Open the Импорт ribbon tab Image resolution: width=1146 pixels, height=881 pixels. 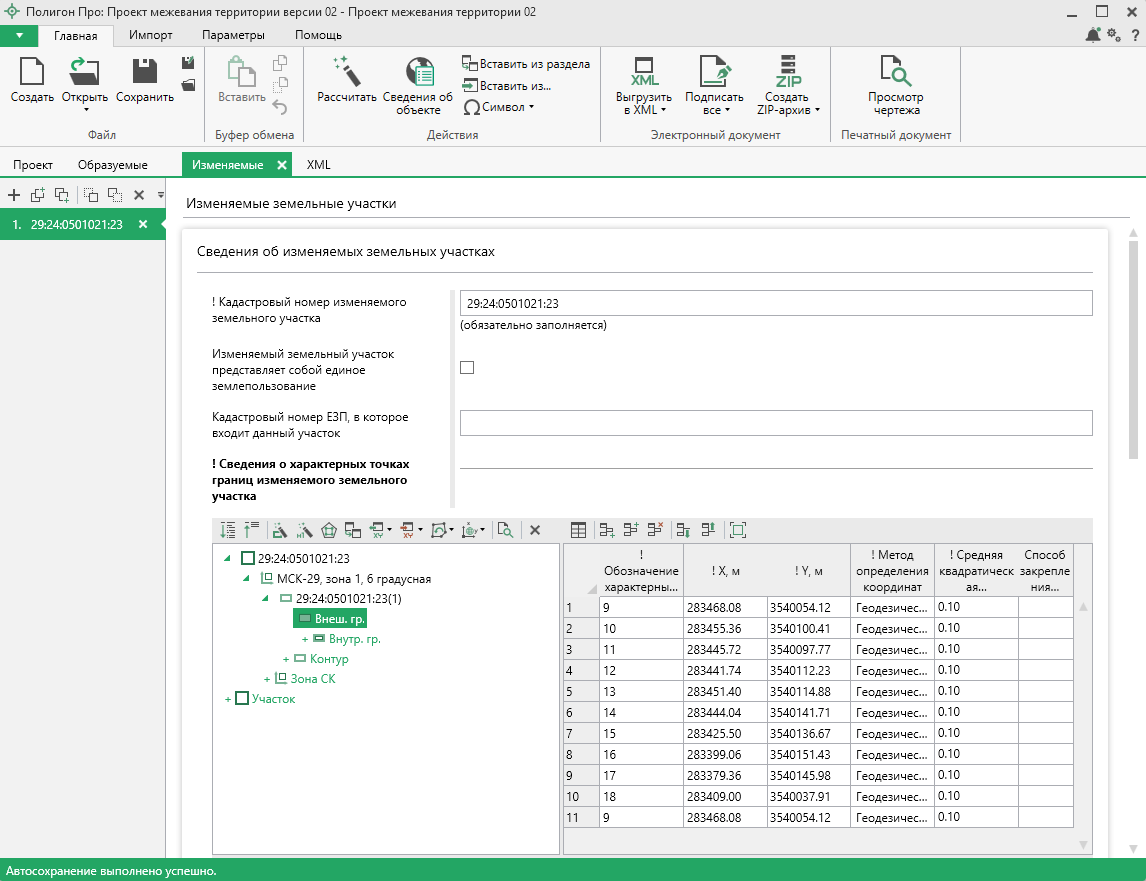[x=151, y=35]
